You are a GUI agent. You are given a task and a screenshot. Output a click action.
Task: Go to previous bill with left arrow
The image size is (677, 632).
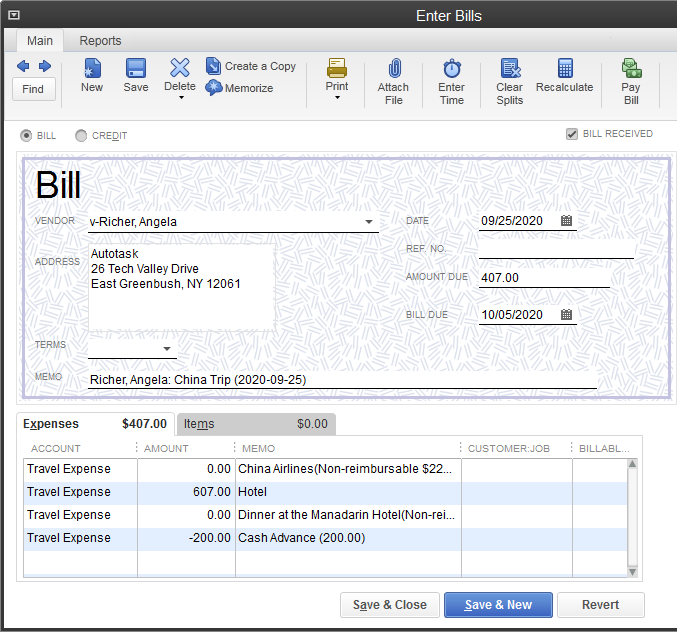[23, 66]
